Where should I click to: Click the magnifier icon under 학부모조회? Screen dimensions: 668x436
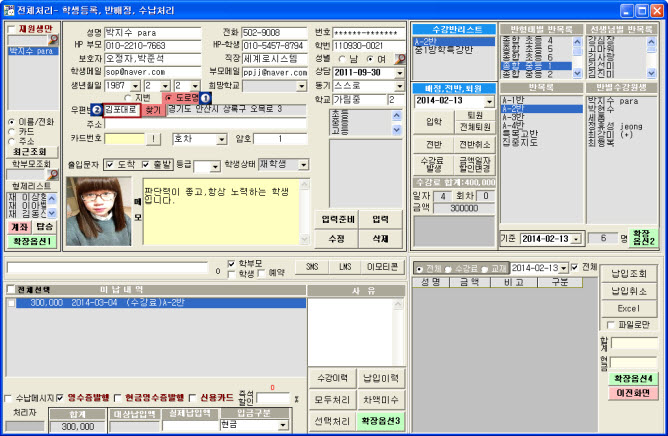coord(52,174)
